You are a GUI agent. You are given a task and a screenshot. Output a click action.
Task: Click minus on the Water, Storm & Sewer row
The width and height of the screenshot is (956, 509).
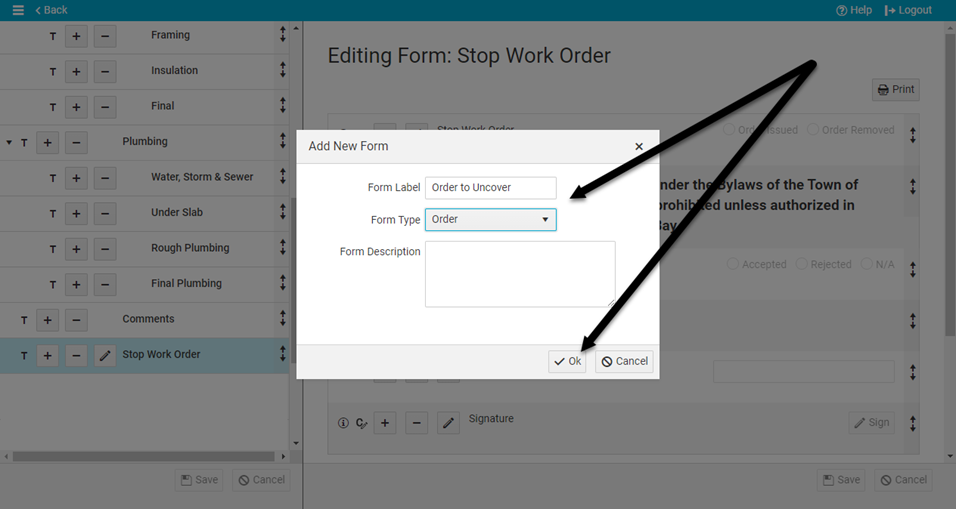(x=105, y=178)
